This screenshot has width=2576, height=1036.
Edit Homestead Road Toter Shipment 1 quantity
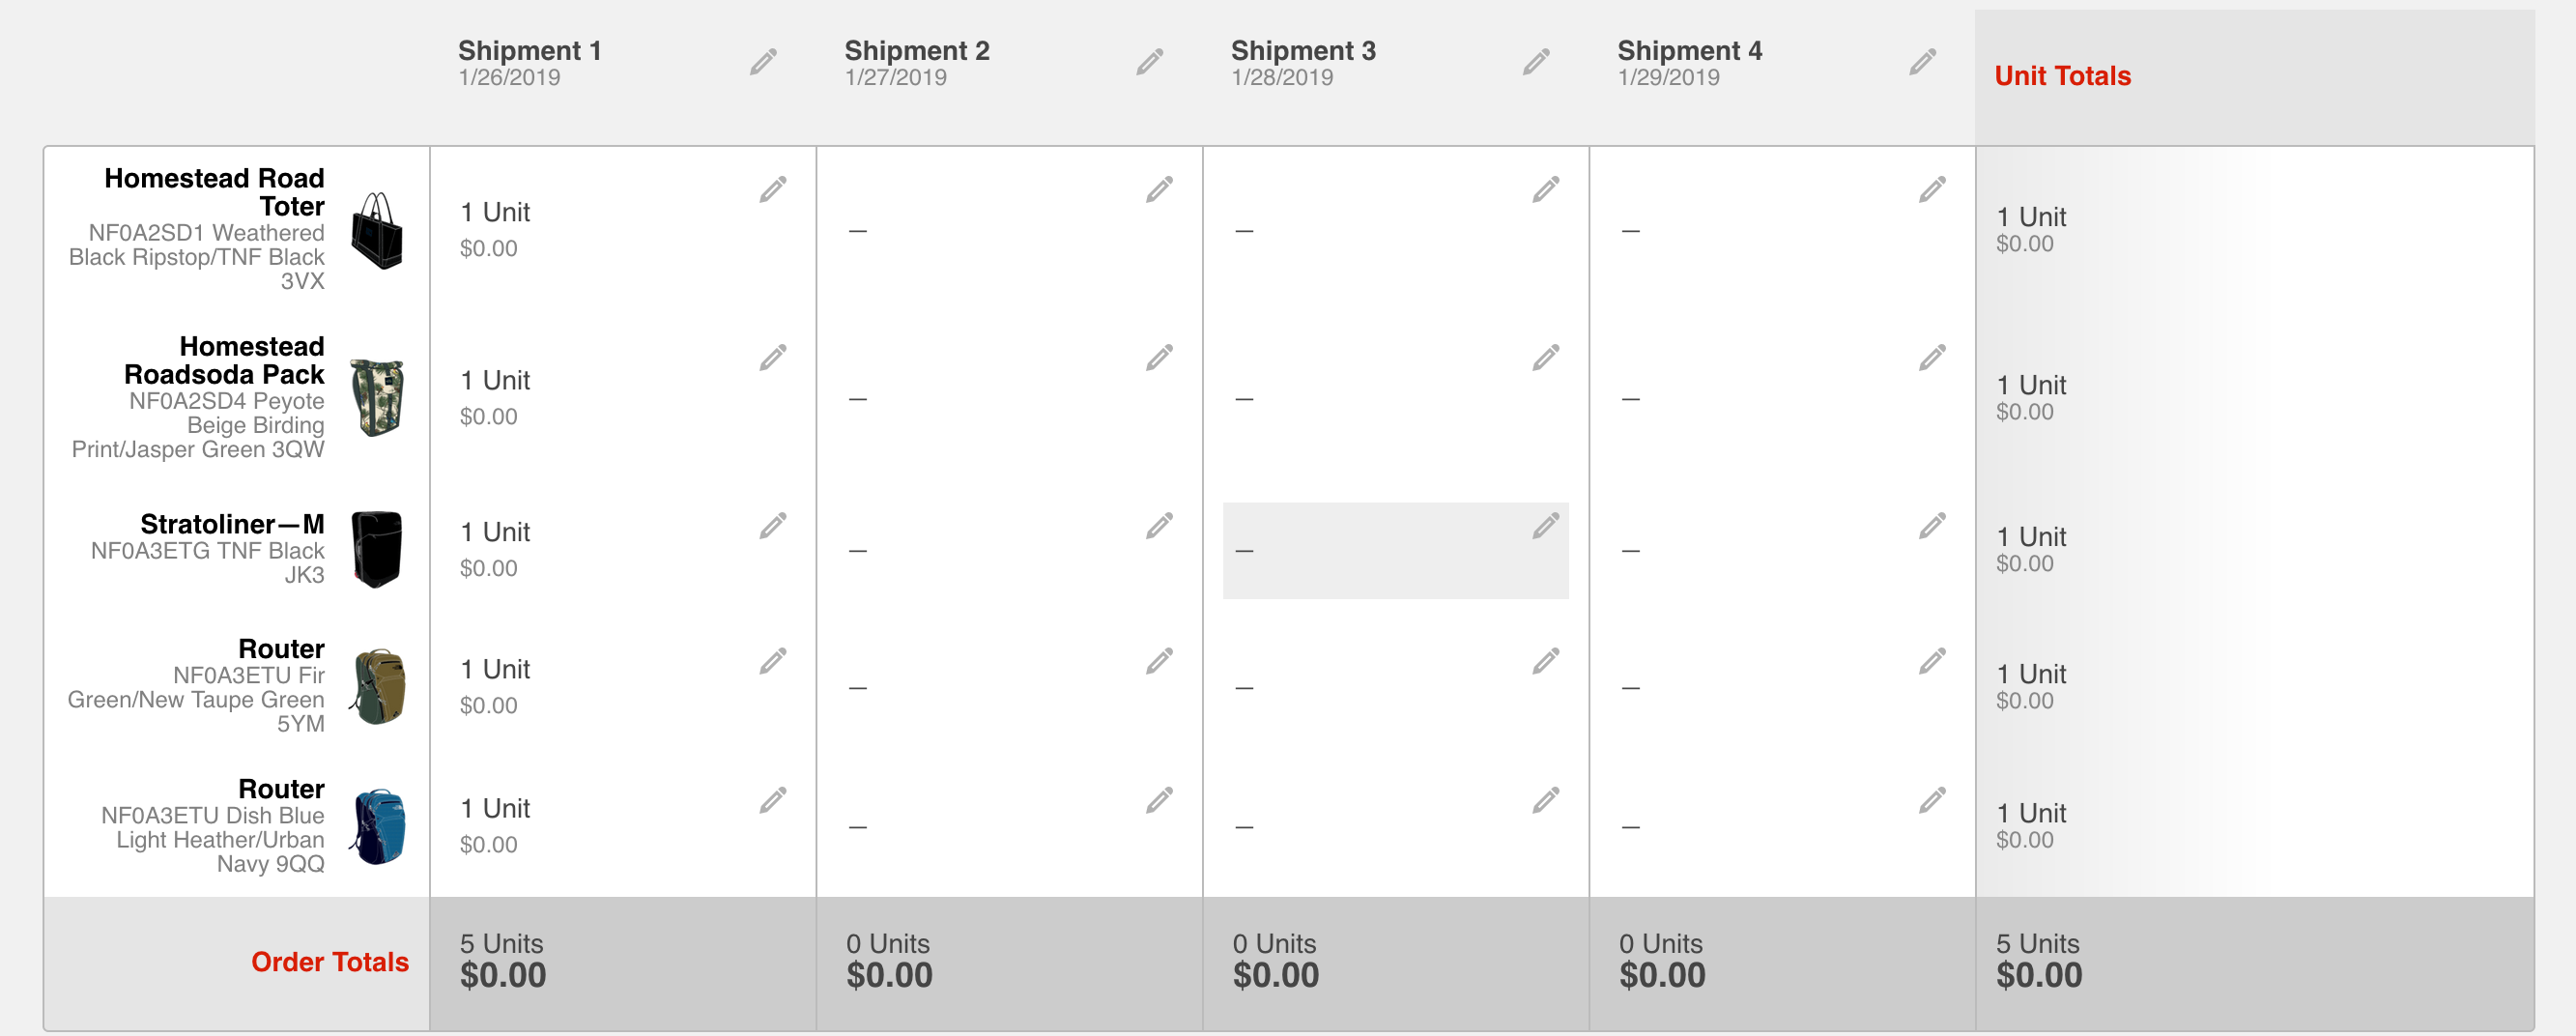click(x=772, y=190)
